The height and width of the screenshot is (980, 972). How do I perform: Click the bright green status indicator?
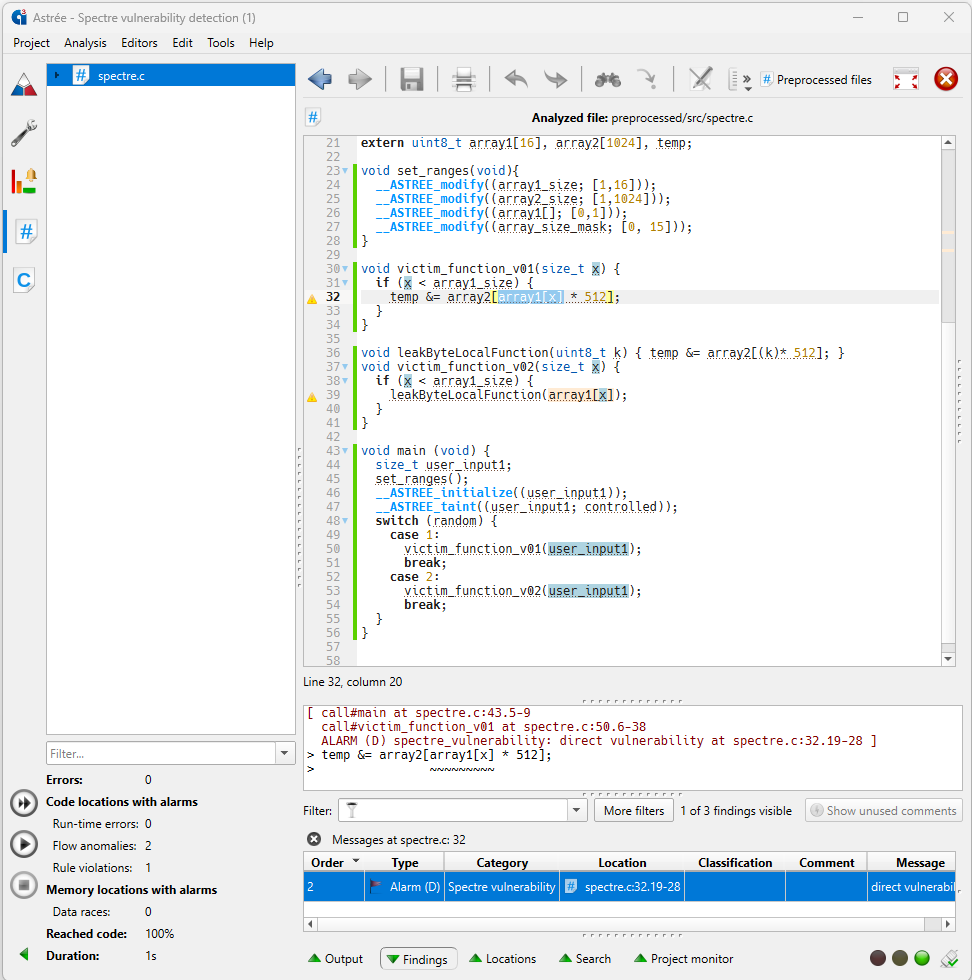coord(921,958)
